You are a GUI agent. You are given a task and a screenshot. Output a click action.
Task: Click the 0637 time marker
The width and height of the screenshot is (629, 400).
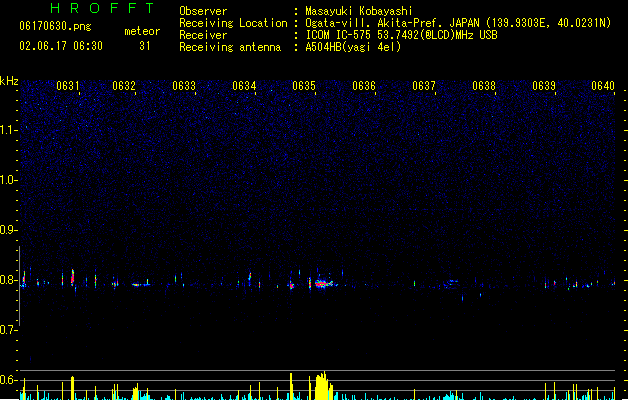(424, 86)
